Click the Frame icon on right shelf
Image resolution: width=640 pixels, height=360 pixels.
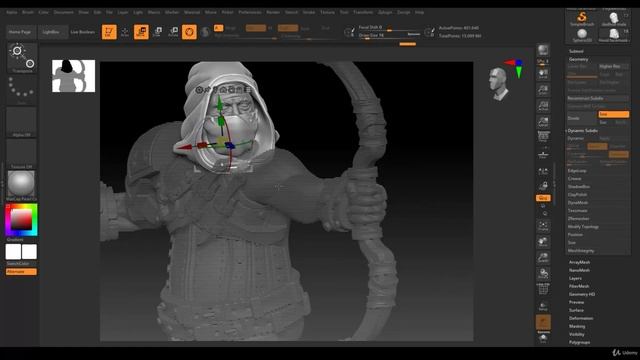point(543,226)
